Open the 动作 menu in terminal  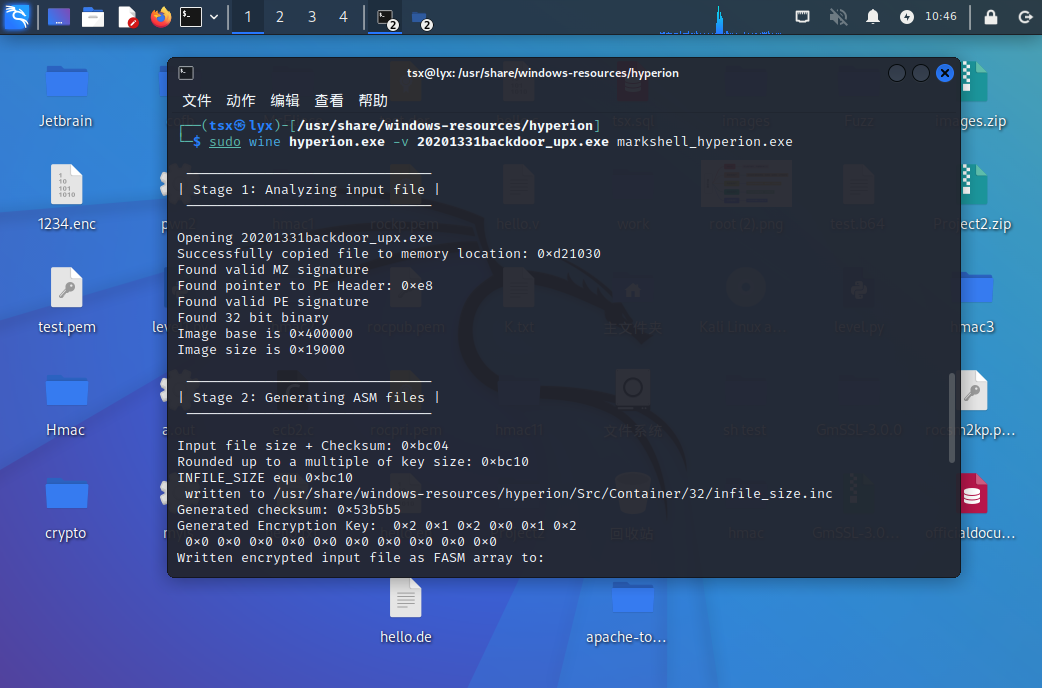point(241,100)
